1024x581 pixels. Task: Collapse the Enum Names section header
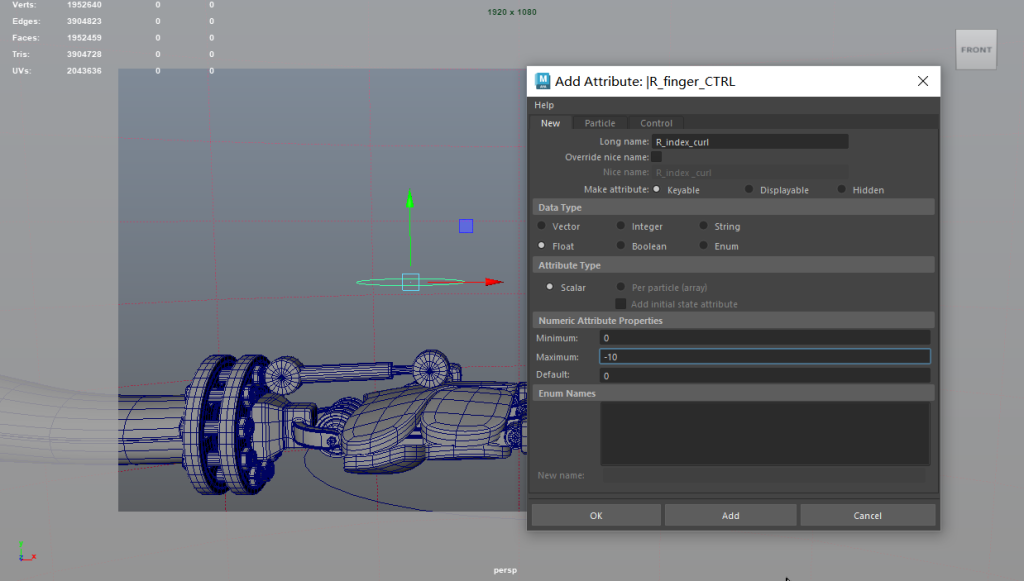(x=733, y=393)
